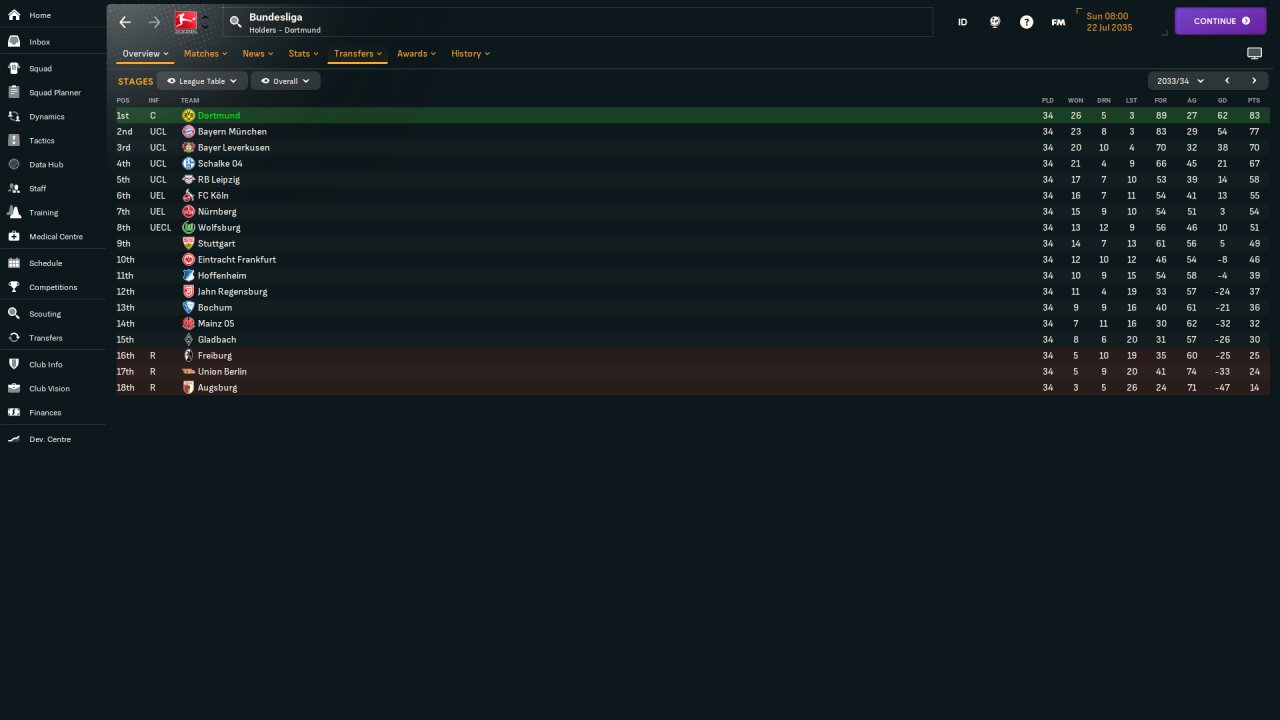This screenshot has width=1280, height=720.
Task: Open the Eintracht Frankfurt team link
Action: coord(237,260)
